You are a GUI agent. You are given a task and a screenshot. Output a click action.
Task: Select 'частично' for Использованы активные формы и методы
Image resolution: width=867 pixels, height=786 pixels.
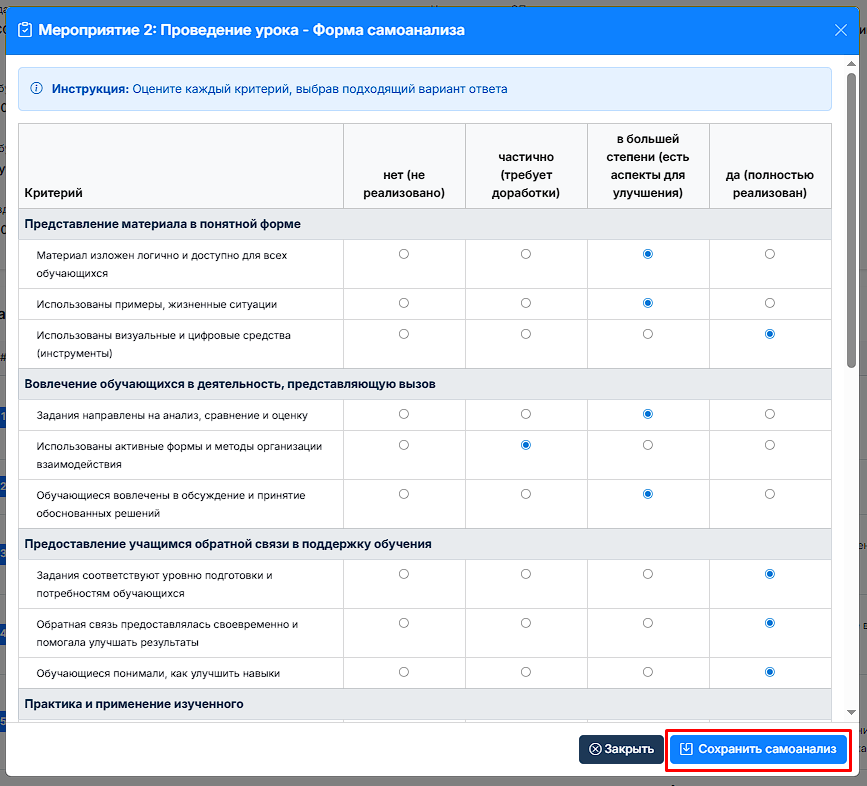pos(526,445)
